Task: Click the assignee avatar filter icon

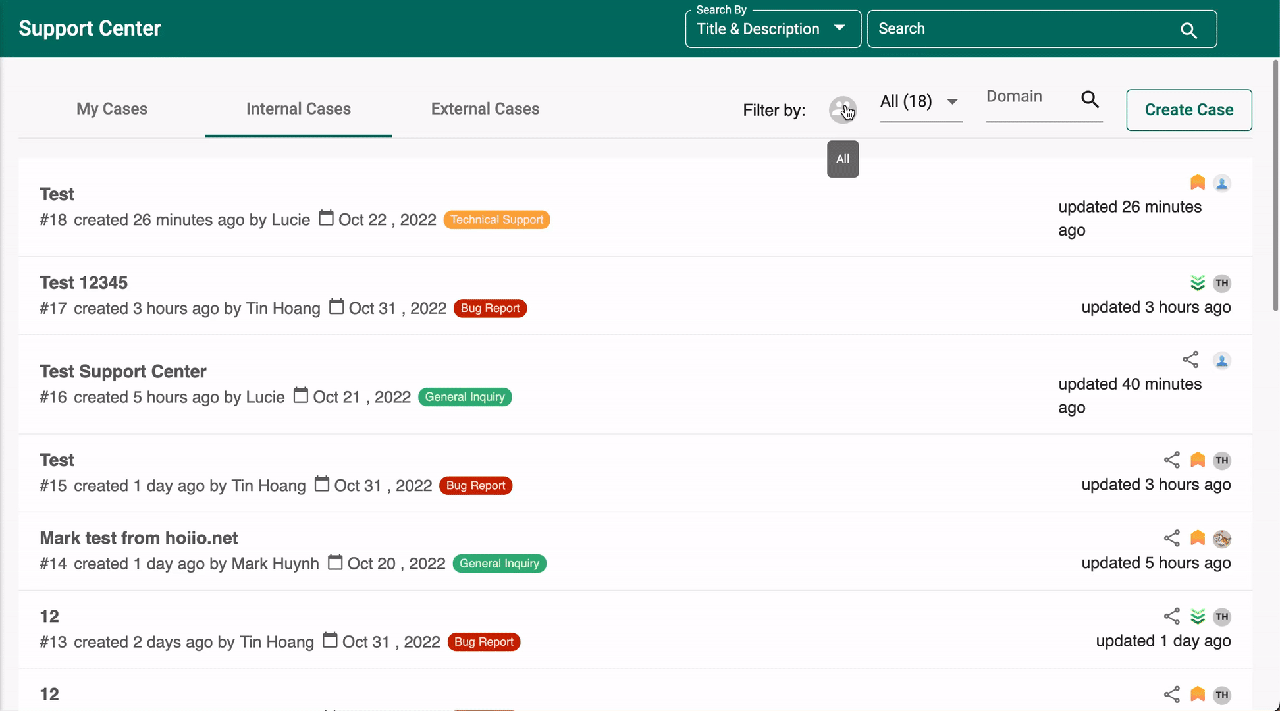Action: click(843, 110)
